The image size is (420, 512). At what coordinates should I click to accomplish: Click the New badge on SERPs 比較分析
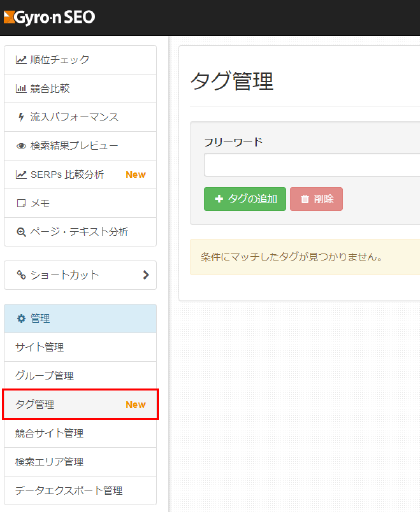click(136, 175)
